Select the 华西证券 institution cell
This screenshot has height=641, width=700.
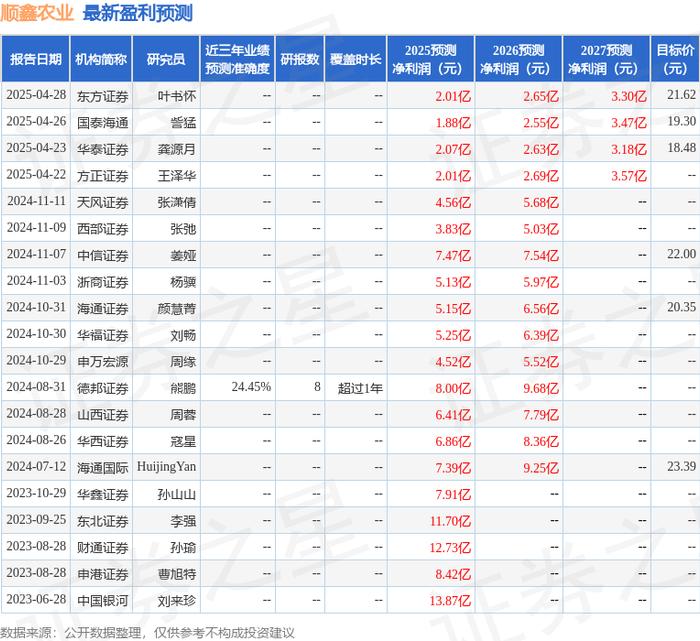pos(103,441)
